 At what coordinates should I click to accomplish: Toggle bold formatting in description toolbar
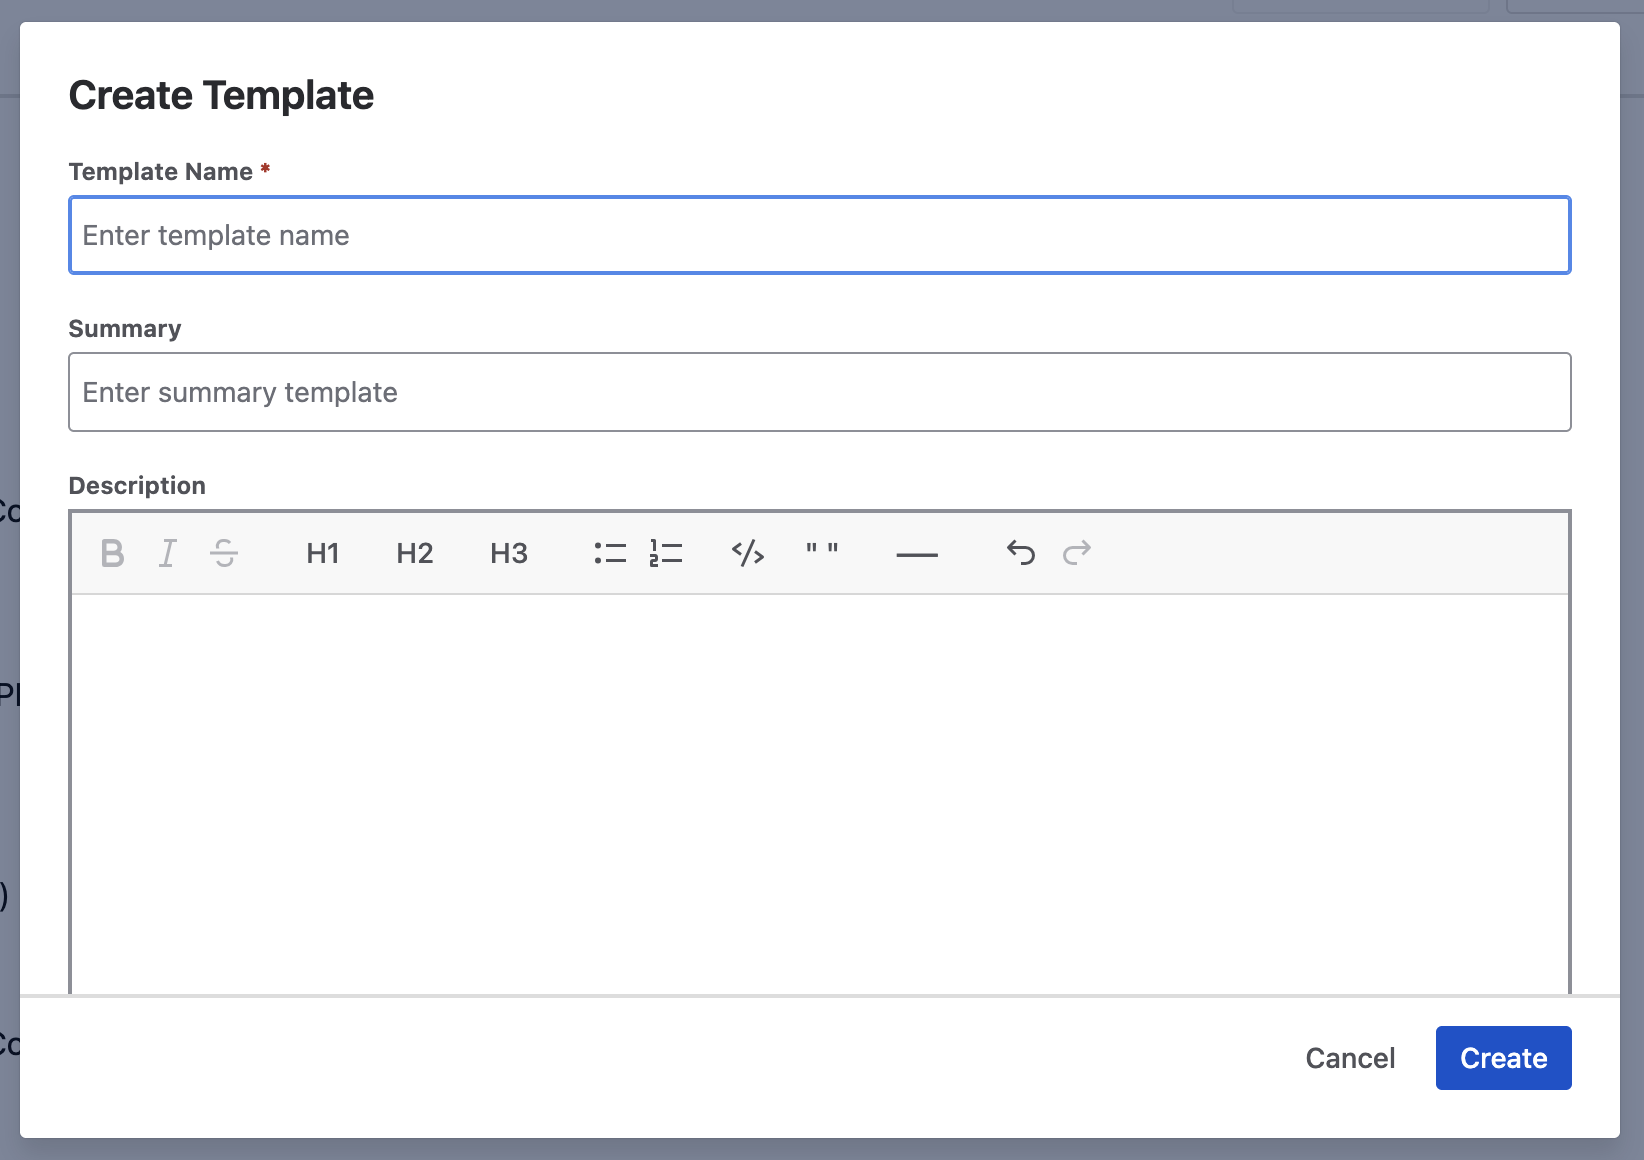(113, 553)
